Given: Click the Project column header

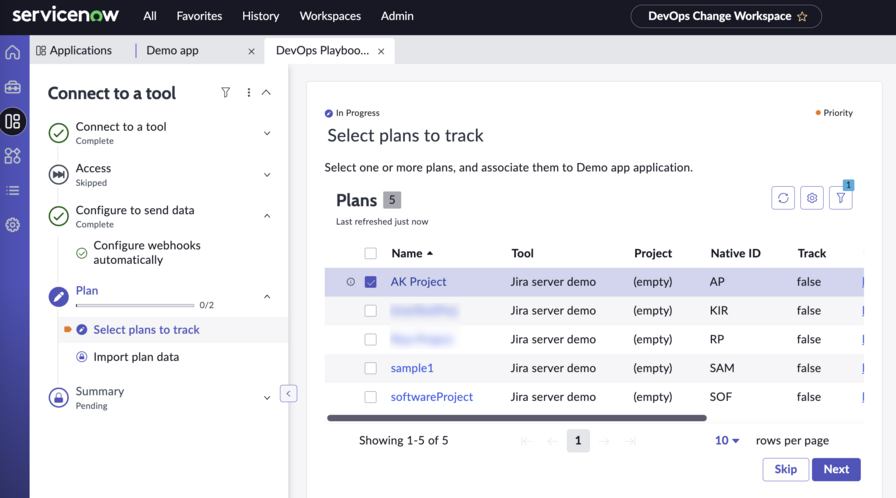Looking at the screenshot, I should [x=653, y=253].
